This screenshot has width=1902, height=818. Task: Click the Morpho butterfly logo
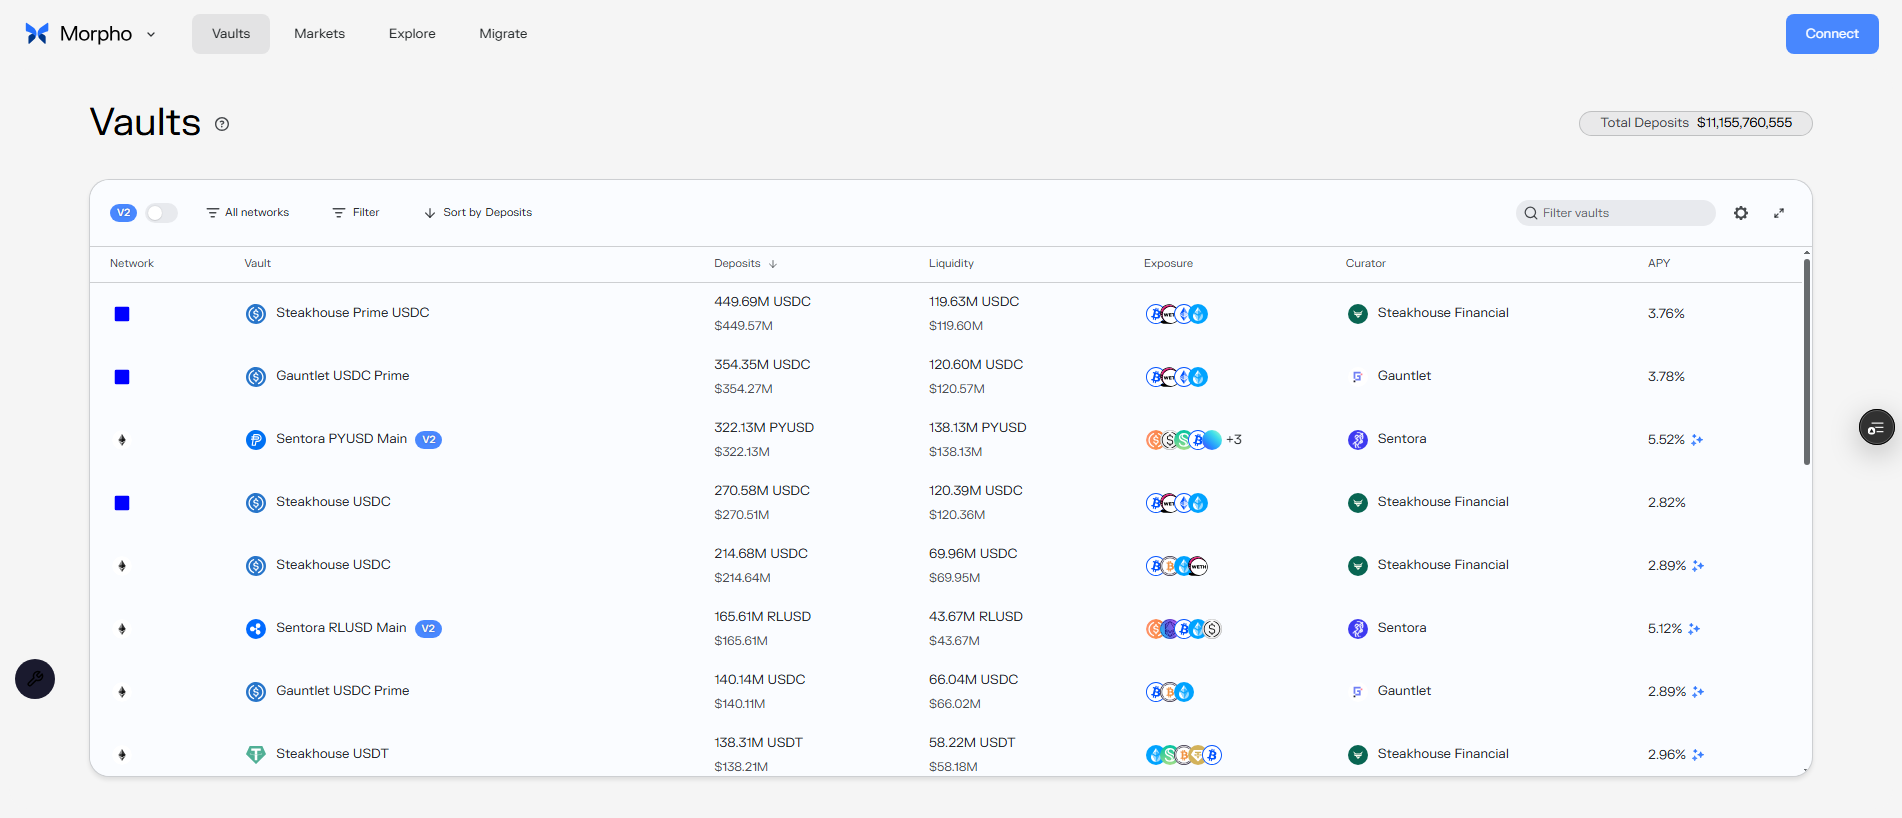pos(37,34)
